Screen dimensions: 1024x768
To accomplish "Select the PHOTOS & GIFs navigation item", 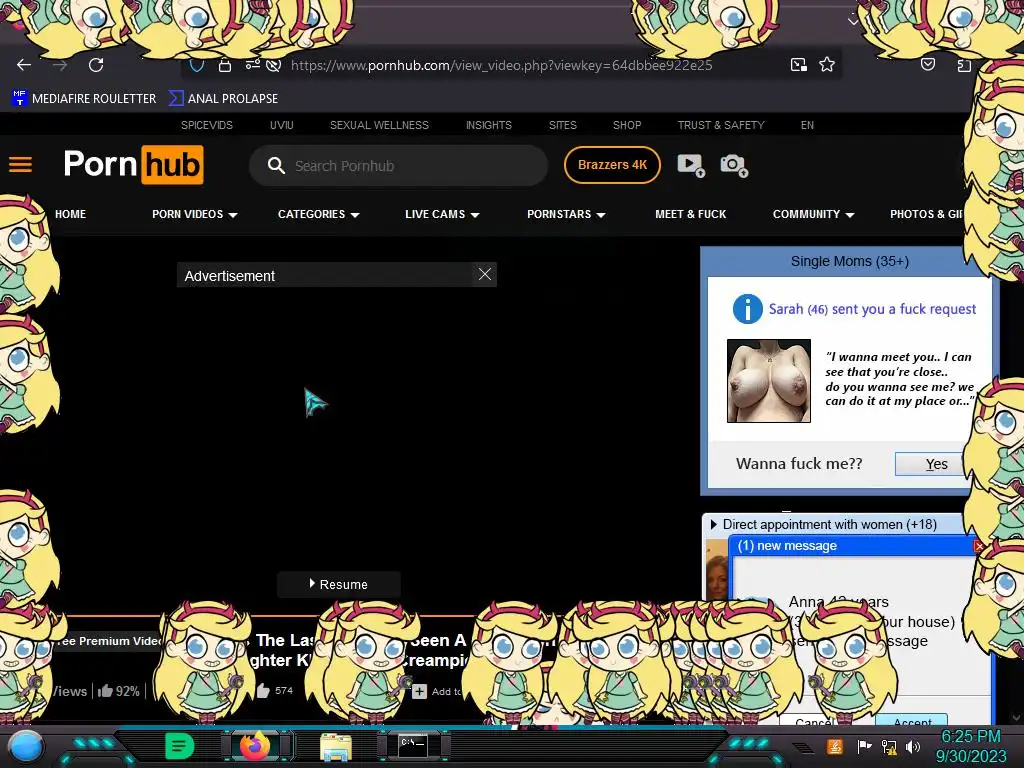I will pos(927,214).
